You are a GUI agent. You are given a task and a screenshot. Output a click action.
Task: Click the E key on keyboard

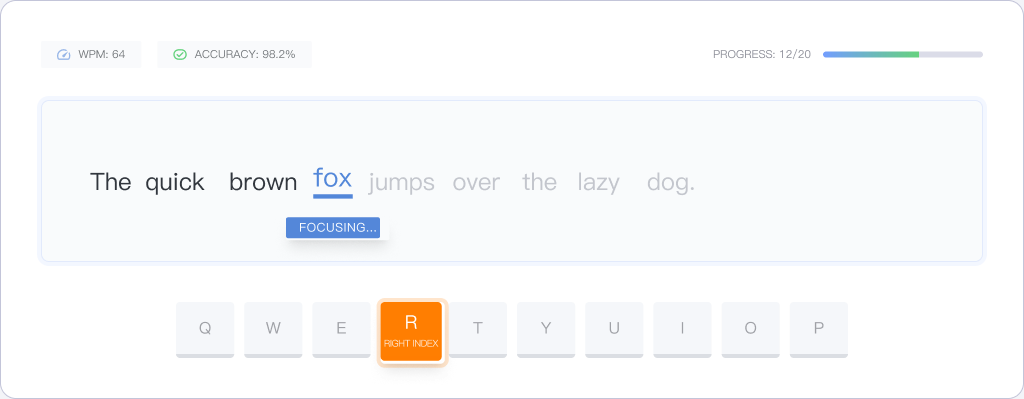pos(341,329)
